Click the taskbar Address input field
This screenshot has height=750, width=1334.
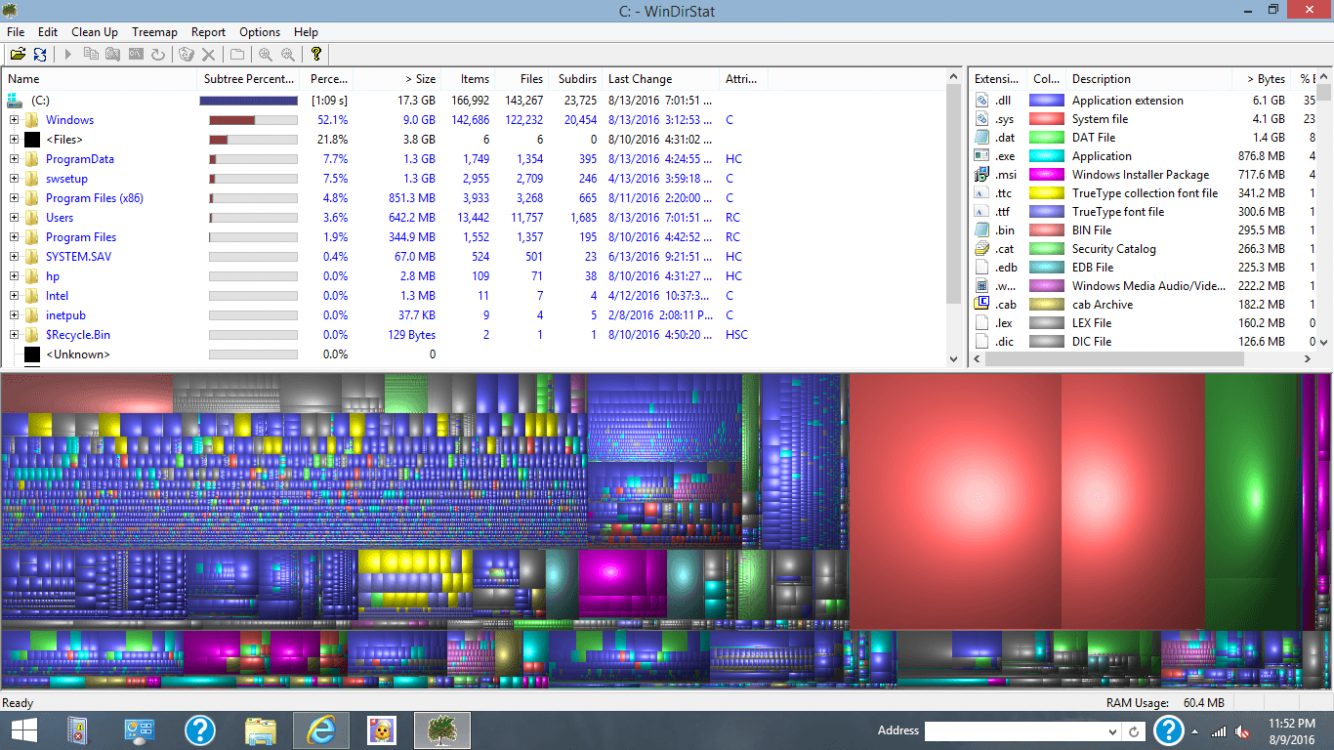[x=1016, y=731]
